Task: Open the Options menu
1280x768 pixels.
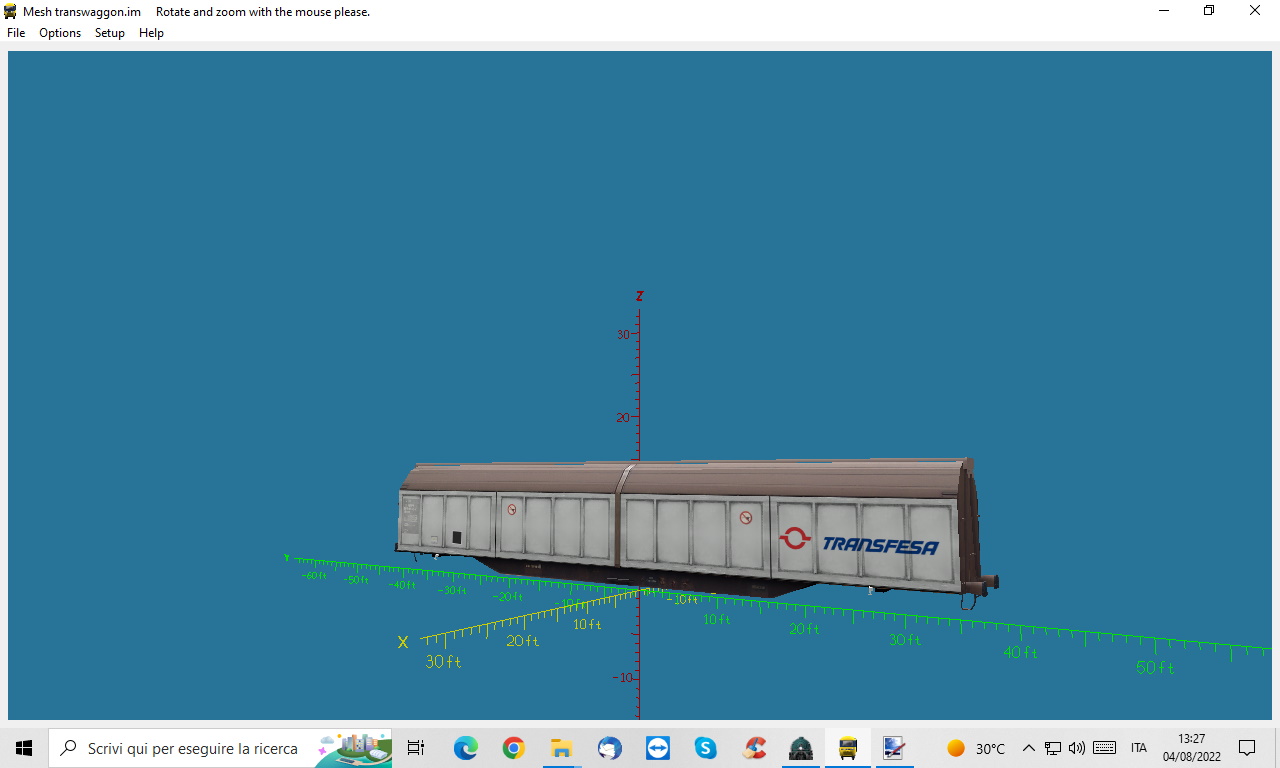Action: pyautogui.click(x=60, y=33)
